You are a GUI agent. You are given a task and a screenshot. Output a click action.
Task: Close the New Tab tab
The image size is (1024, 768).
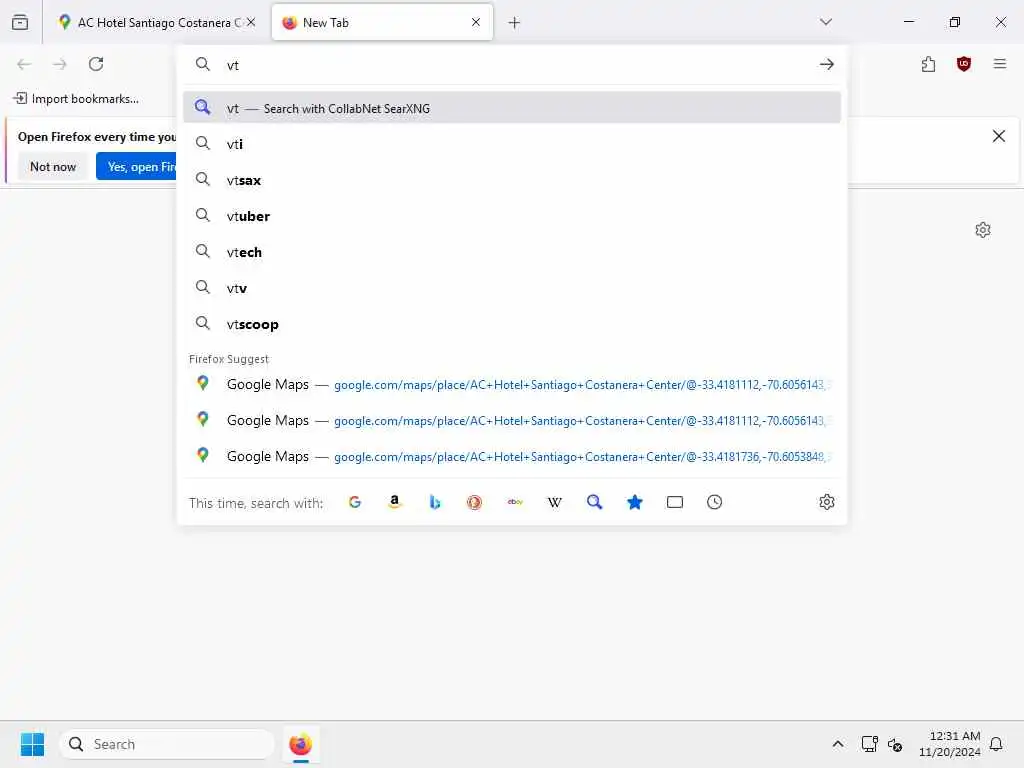[476, 22]
